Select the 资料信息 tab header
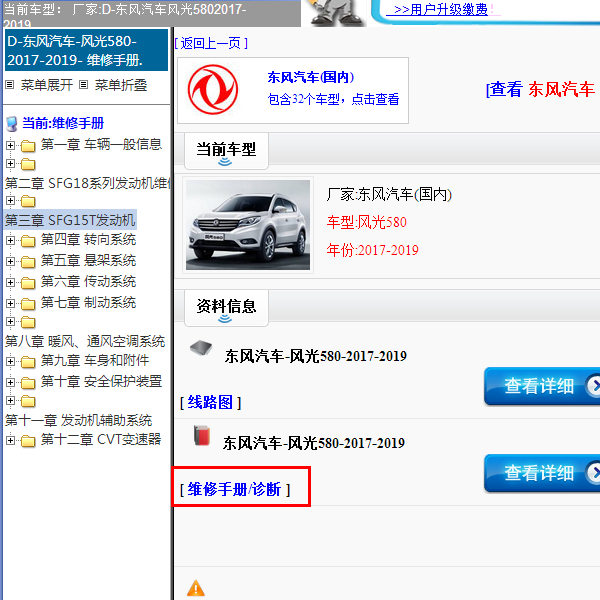Image resolution: width=600 pixels, height=600 pixels. (226, 308)
